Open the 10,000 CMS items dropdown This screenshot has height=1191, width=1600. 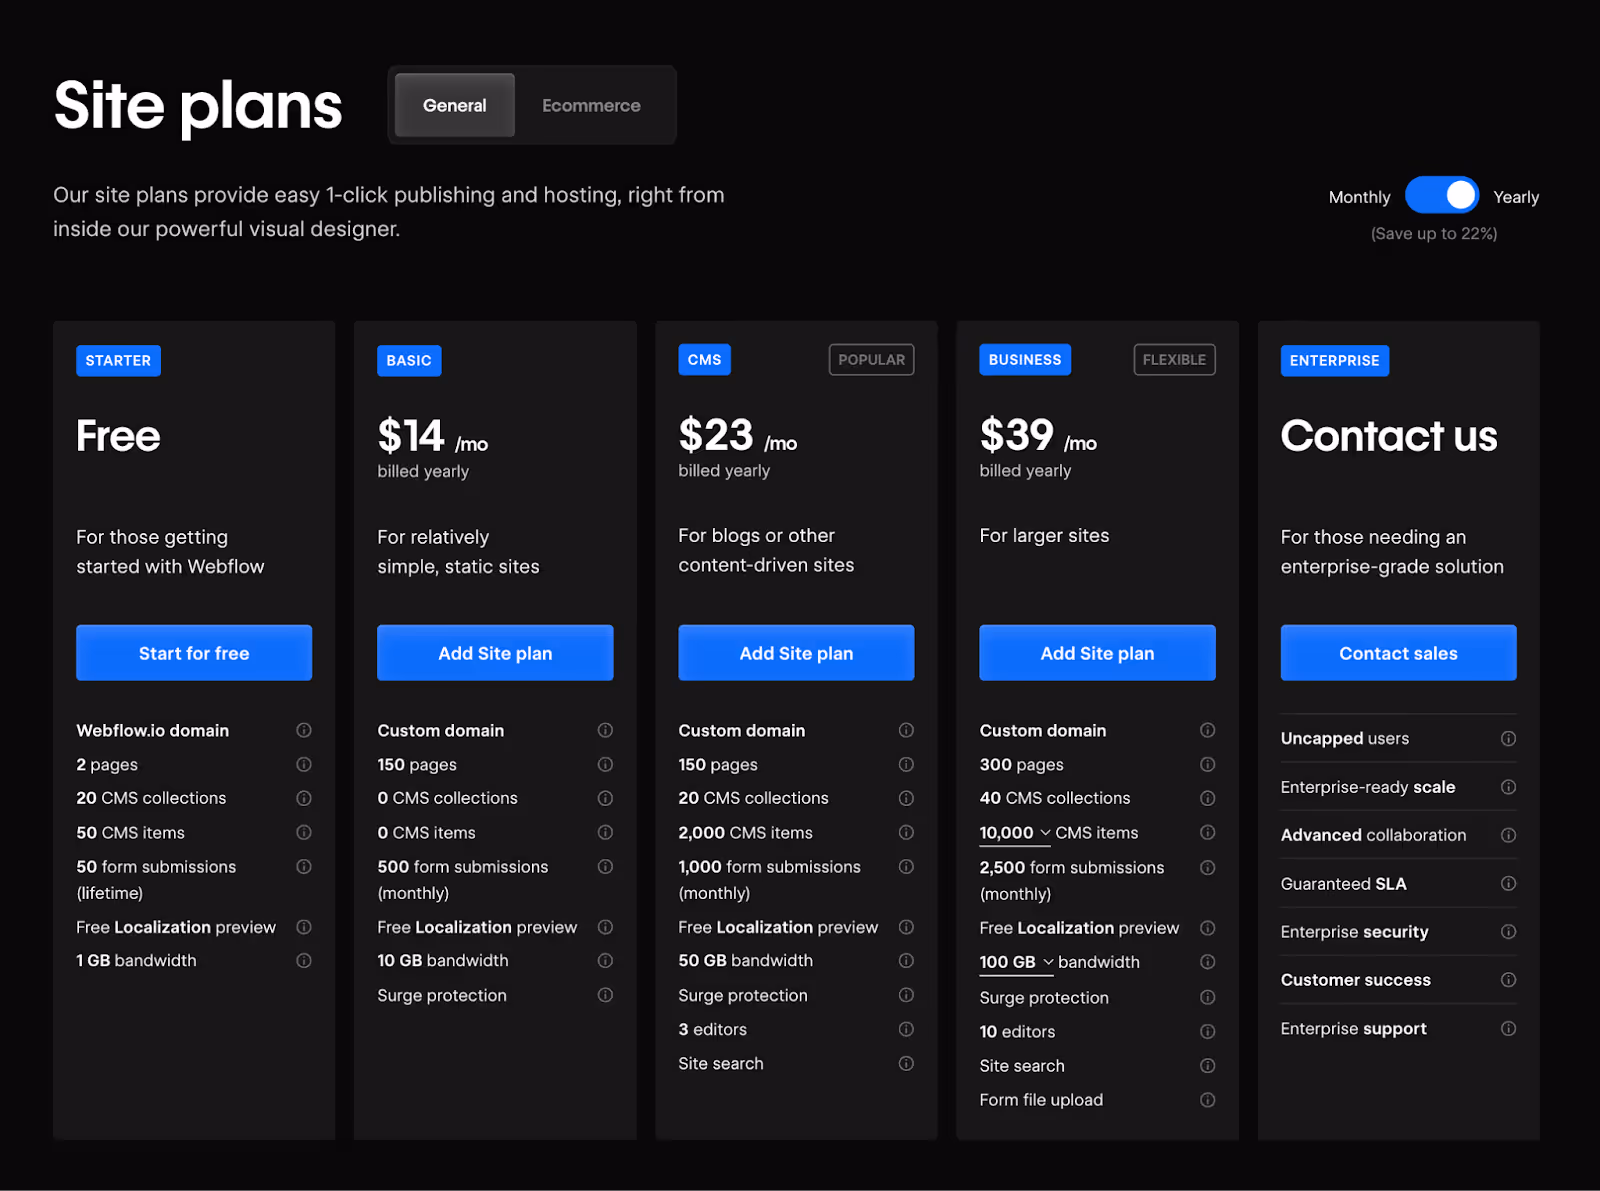click(1016, 833)
